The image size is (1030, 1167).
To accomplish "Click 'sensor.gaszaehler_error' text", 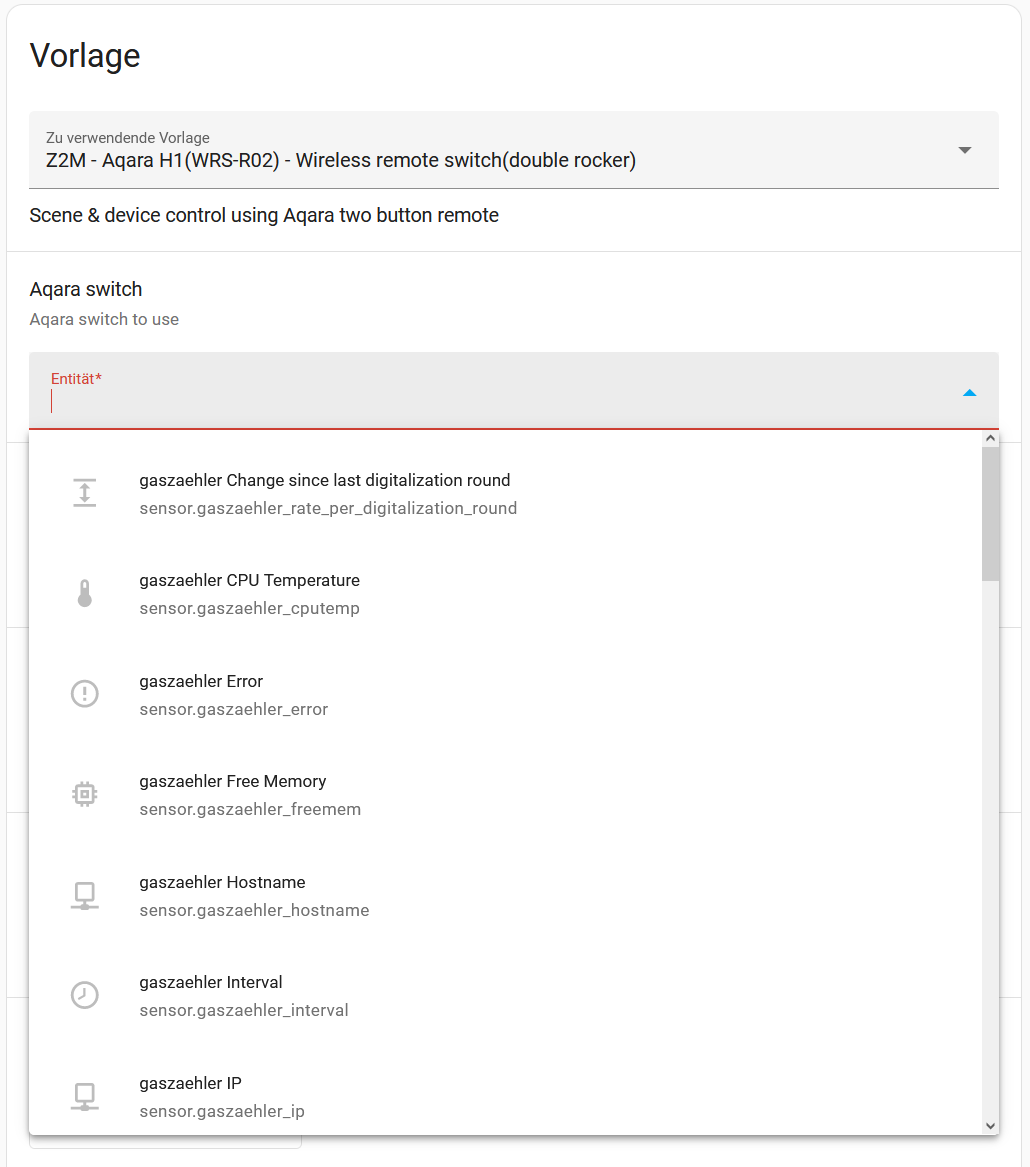I will point(234,709).
